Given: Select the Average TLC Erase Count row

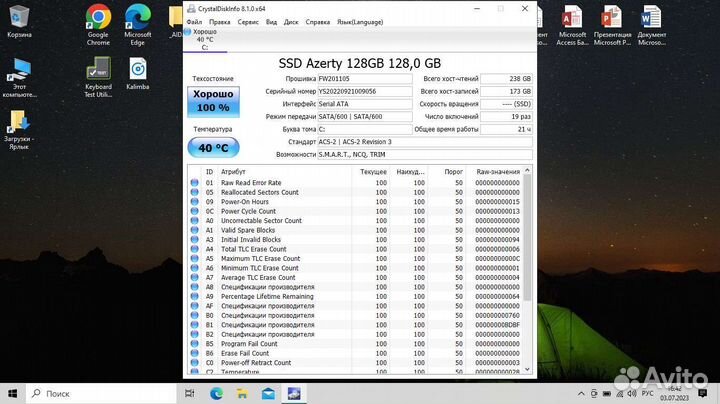Looking at the screenshot, I should [355, 277].
